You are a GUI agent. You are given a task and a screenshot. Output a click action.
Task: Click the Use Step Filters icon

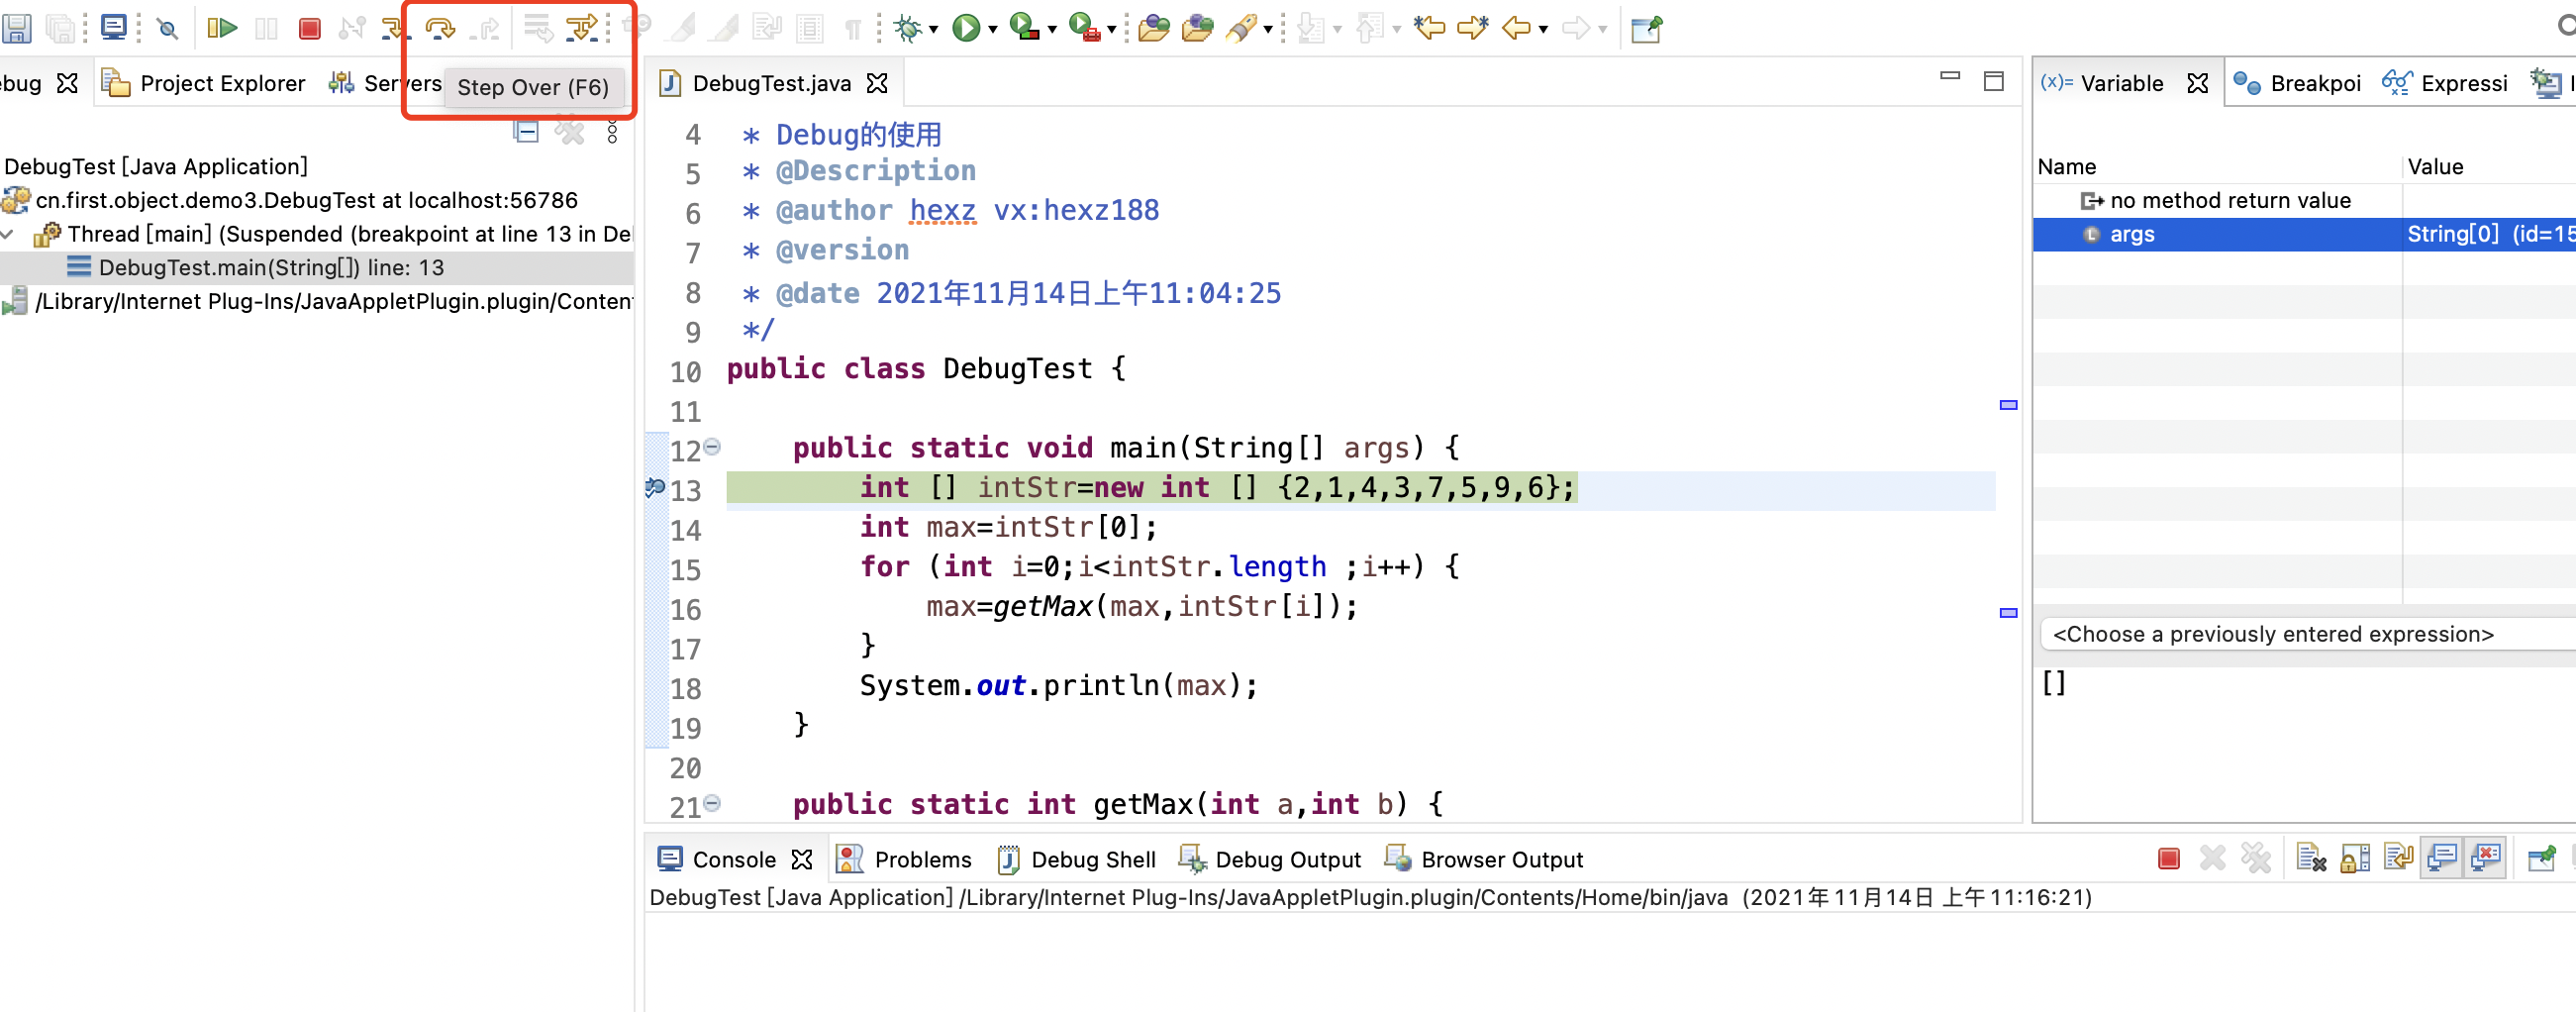click(x=581, y=28)
